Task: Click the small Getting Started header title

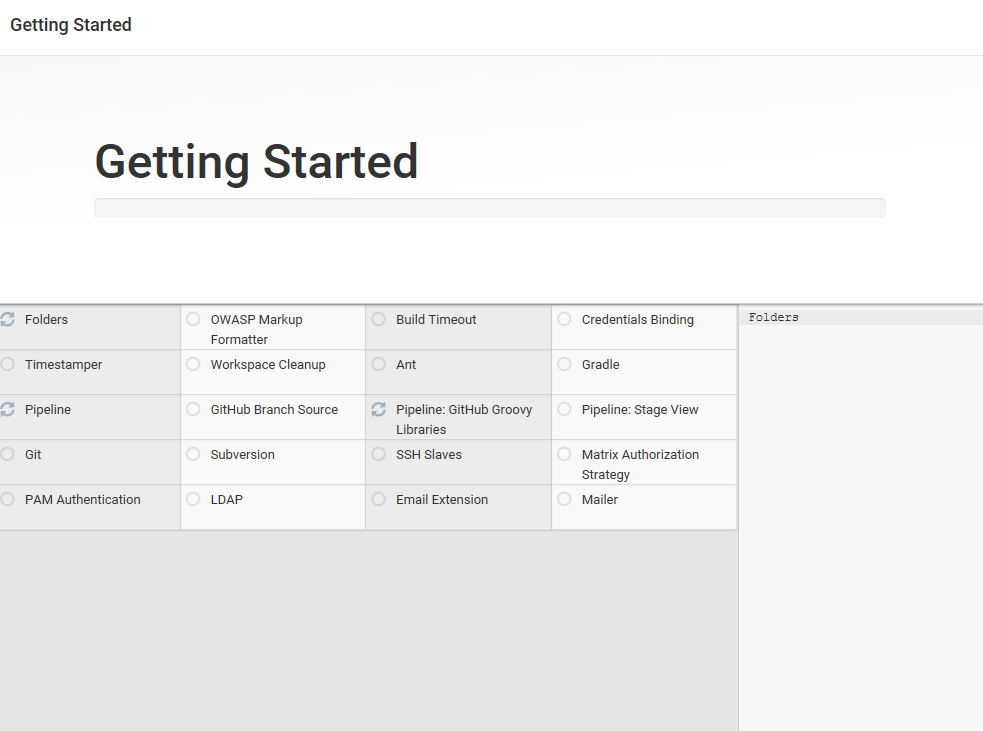Action: (71, 25)
